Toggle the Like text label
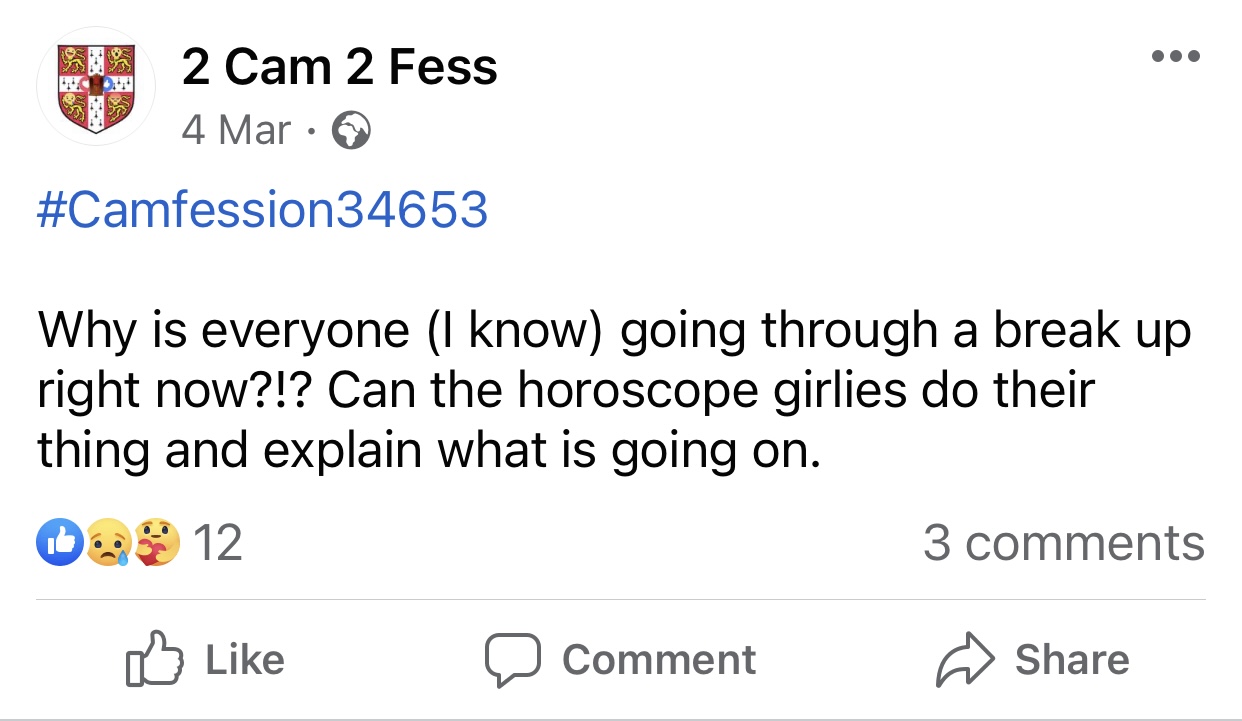1242x721 pixels. 244,660
